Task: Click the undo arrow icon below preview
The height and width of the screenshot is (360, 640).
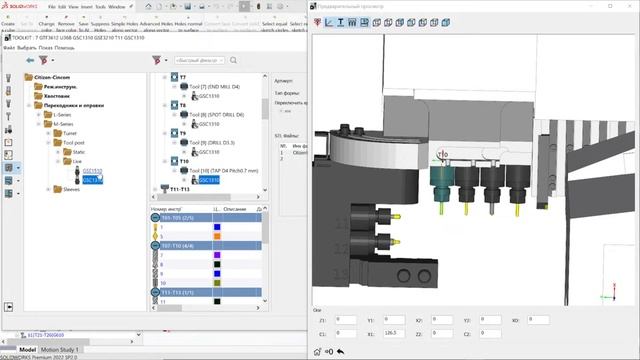Action: [x=340, y=351]
